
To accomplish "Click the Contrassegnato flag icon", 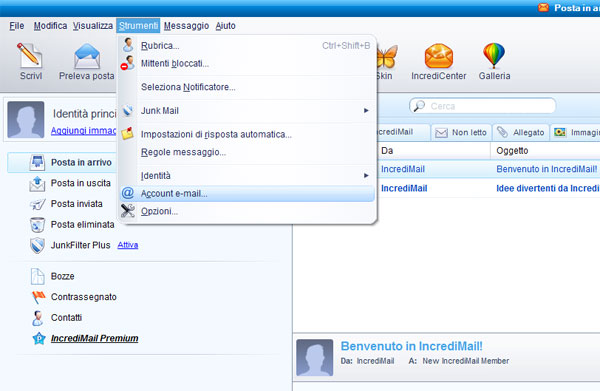I will (x=38, y=297).
